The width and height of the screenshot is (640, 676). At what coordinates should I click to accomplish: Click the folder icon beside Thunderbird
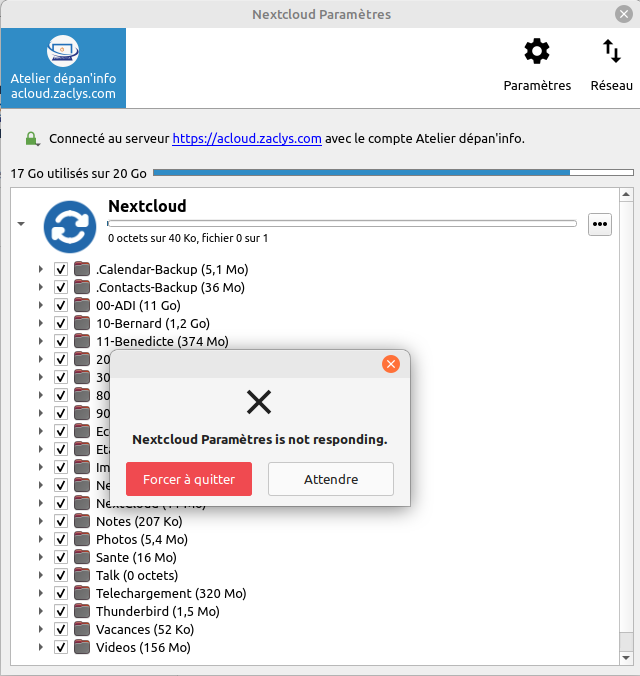click(x=82, y=611)
